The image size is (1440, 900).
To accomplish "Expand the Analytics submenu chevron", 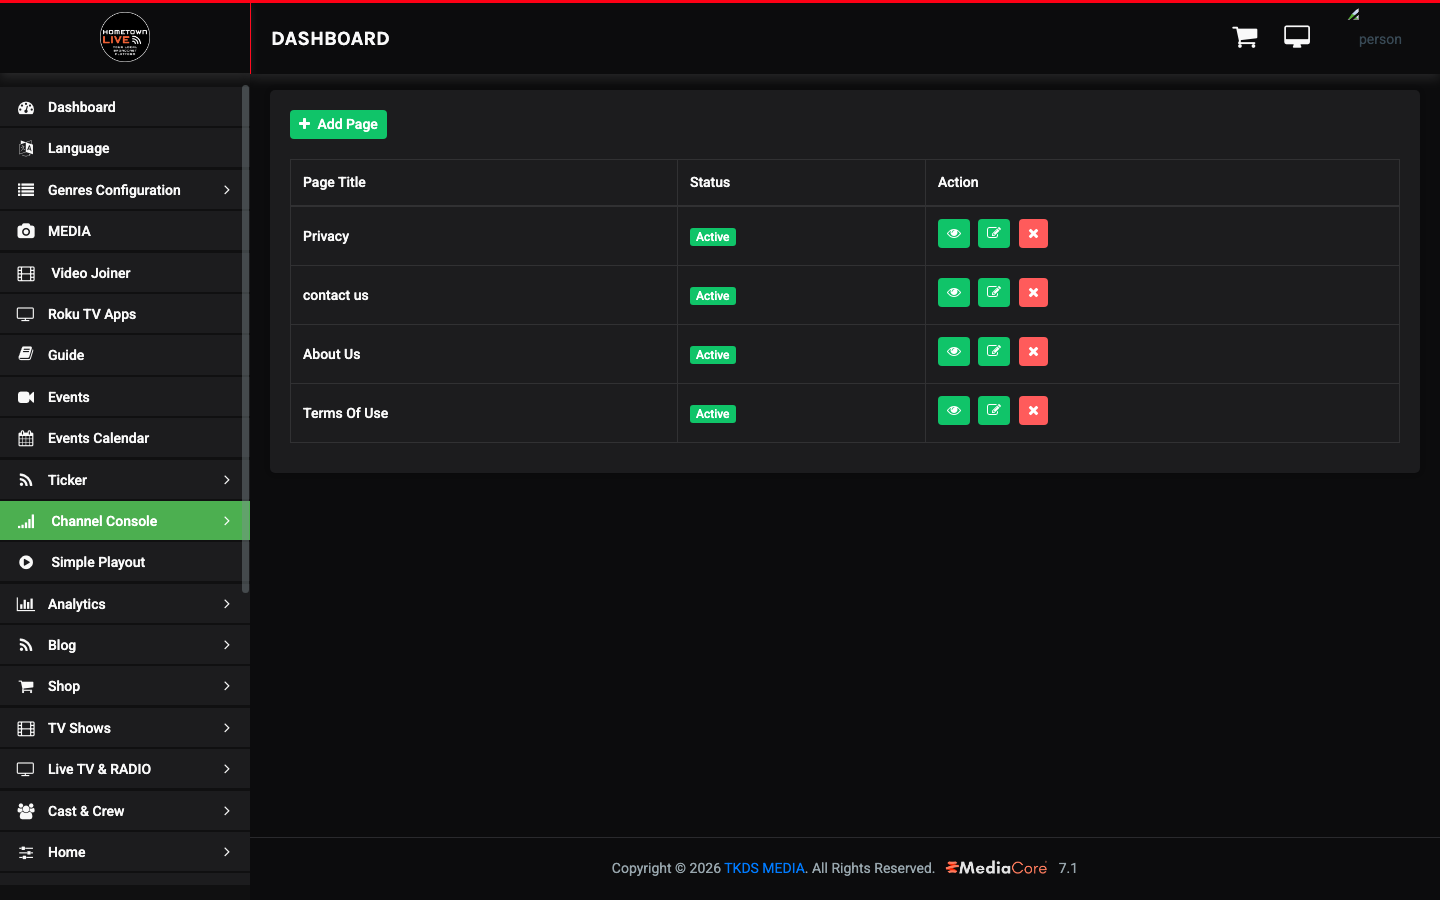I will [x=227, y=604].
